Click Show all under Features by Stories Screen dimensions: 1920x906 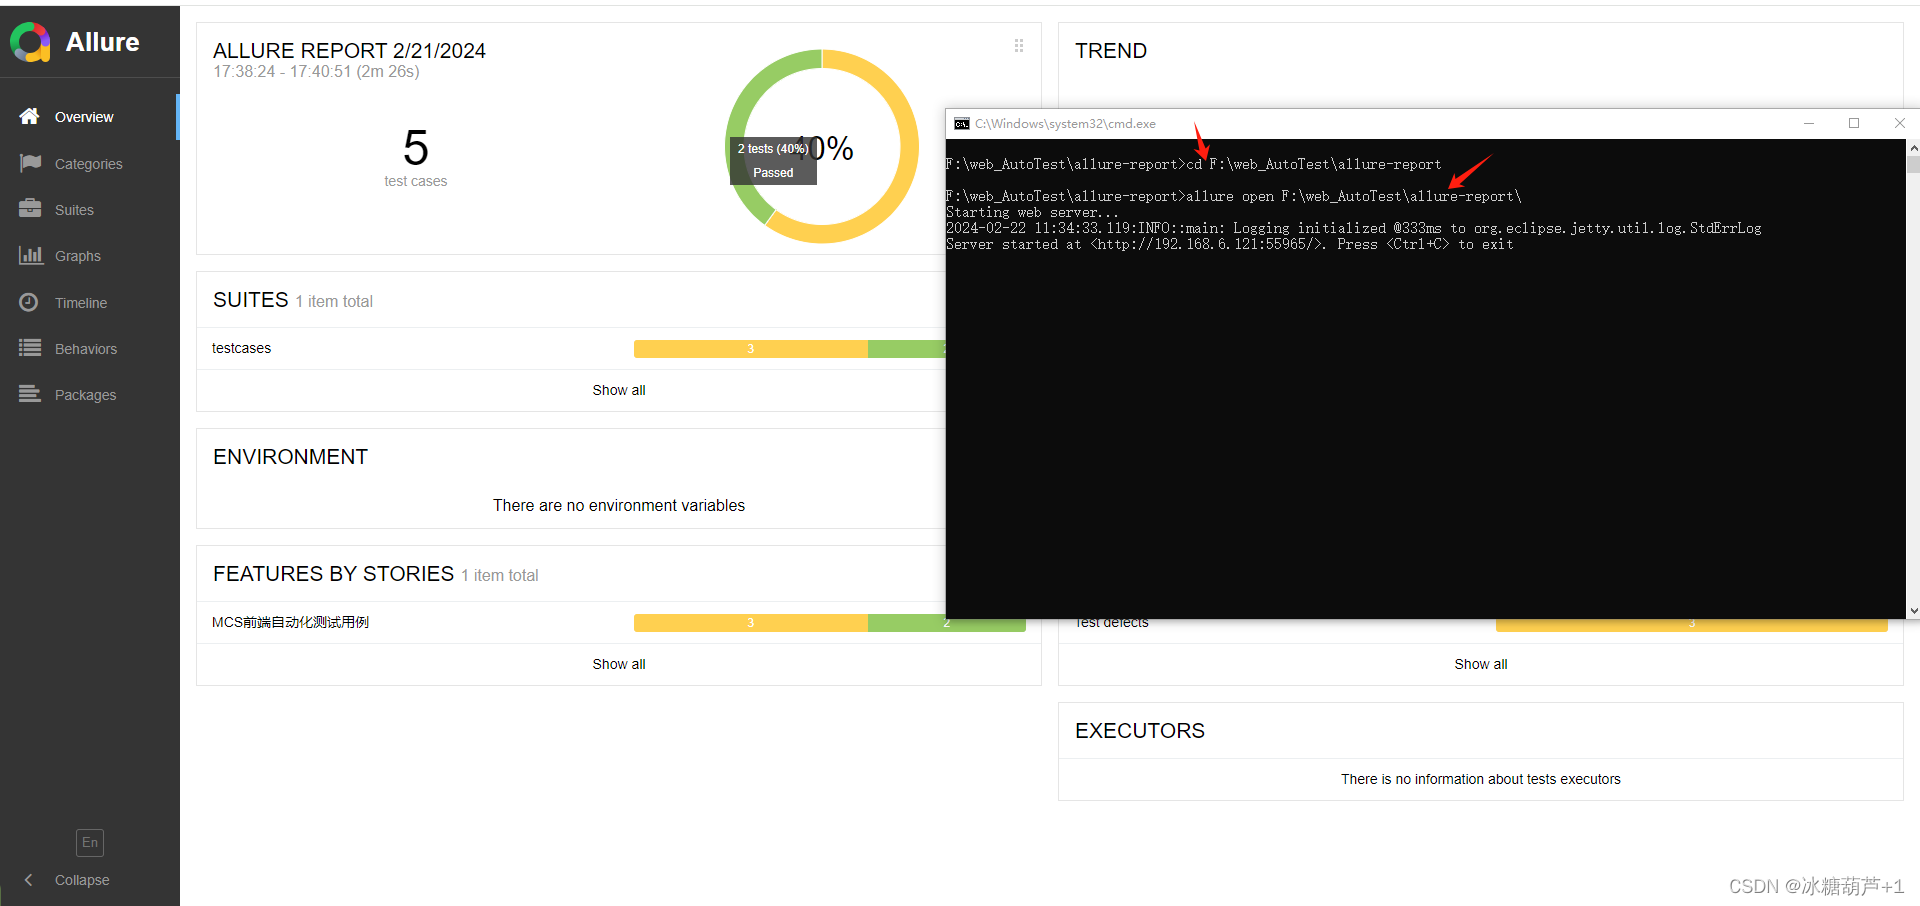coord(619,664)
